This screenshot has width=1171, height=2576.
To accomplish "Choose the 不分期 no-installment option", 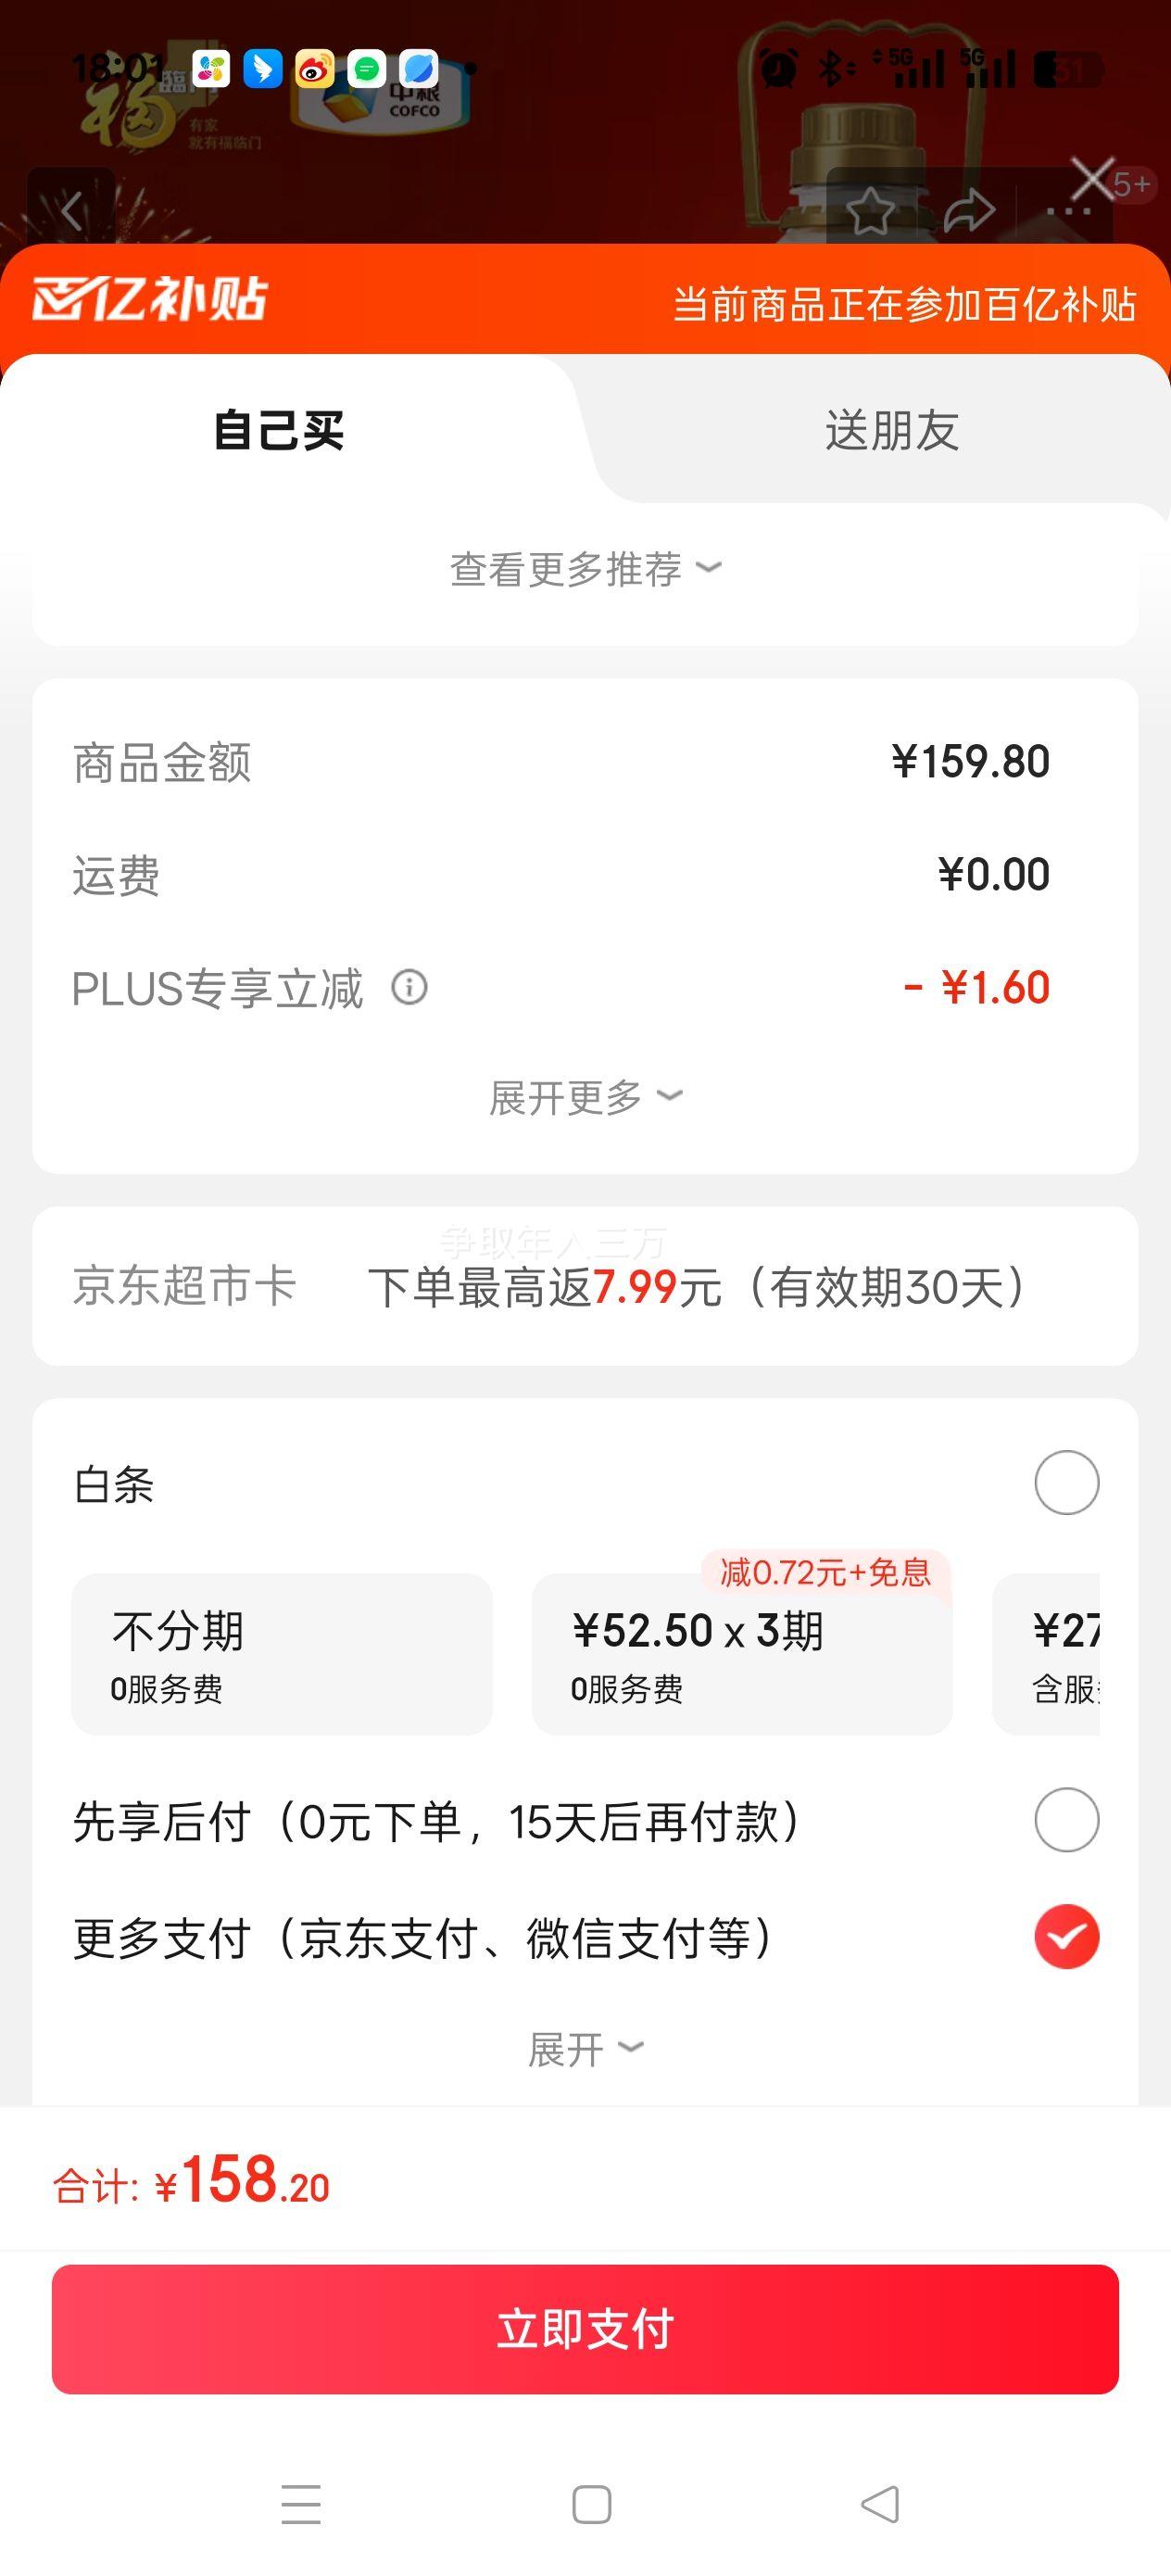I will (281, 1653).
